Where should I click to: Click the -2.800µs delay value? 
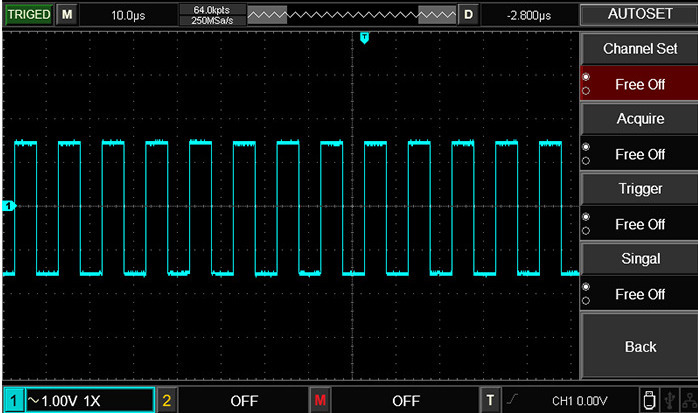tap(529, 16)
